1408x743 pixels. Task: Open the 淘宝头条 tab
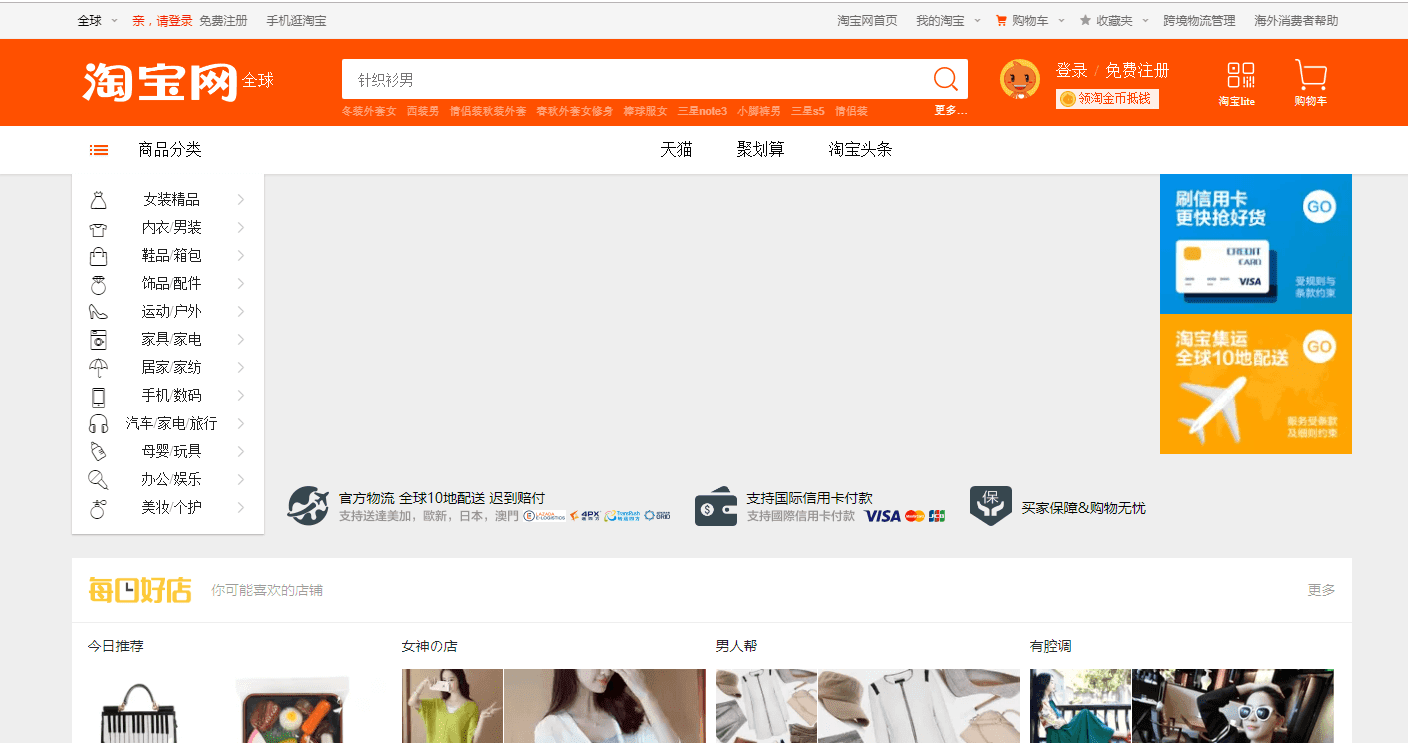pos(860,150)
